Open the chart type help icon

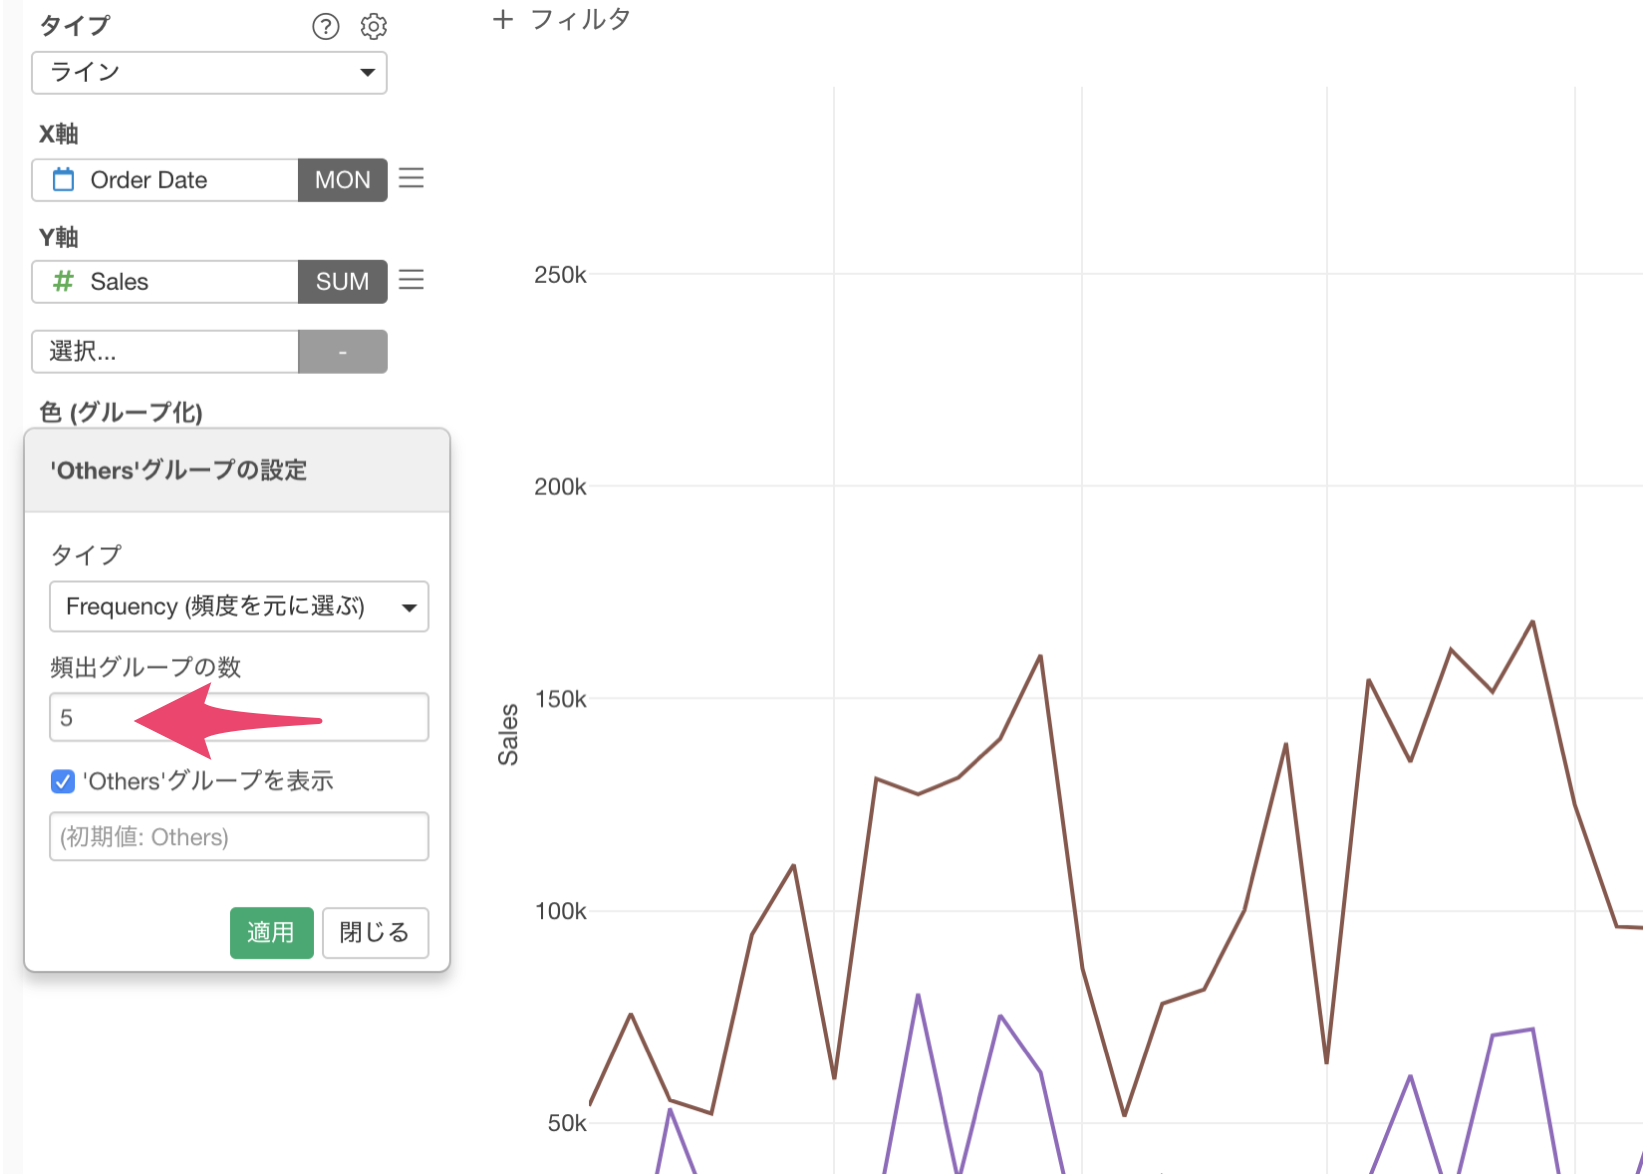click(x=326, y=26)
